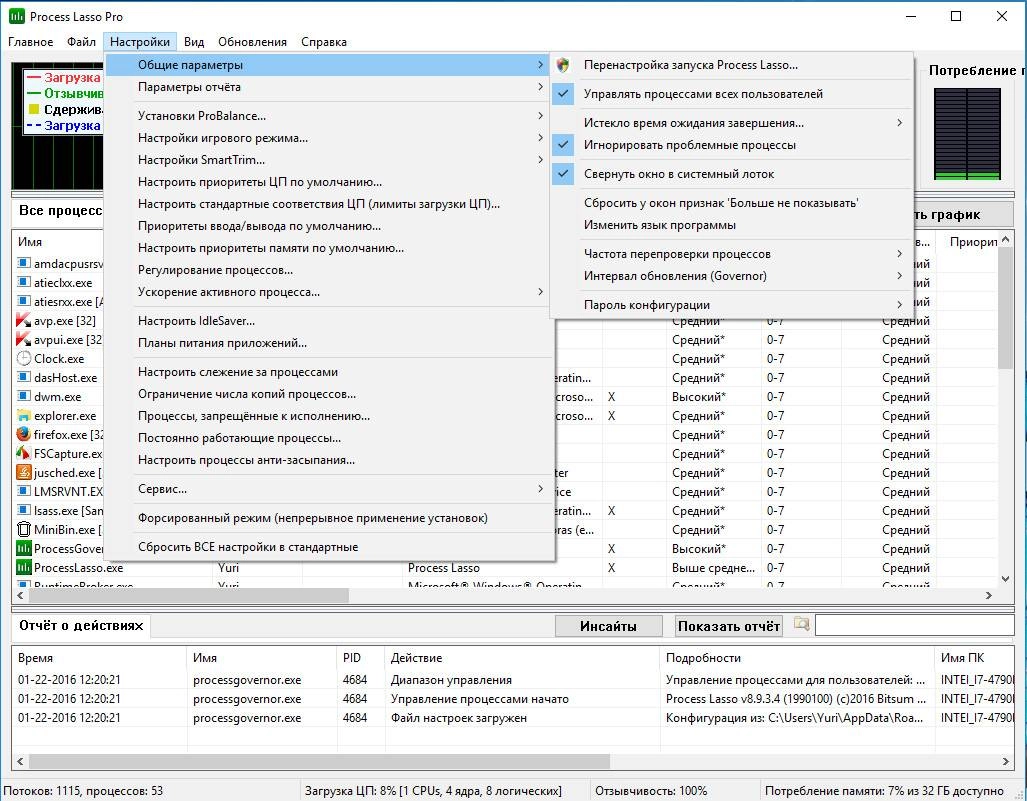Click the amdacpusrsv process icon
Viewport: 1027px width, 801px height.
24,263
